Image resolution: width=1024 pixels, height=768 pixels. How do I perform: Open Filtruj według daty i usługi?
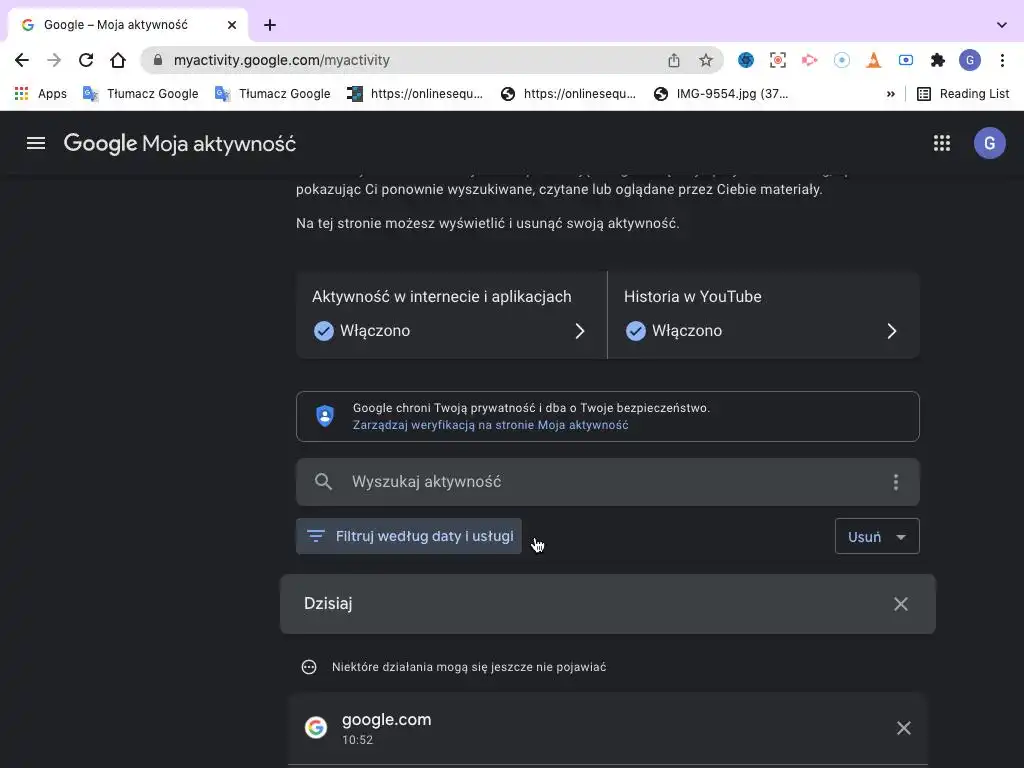409,536
